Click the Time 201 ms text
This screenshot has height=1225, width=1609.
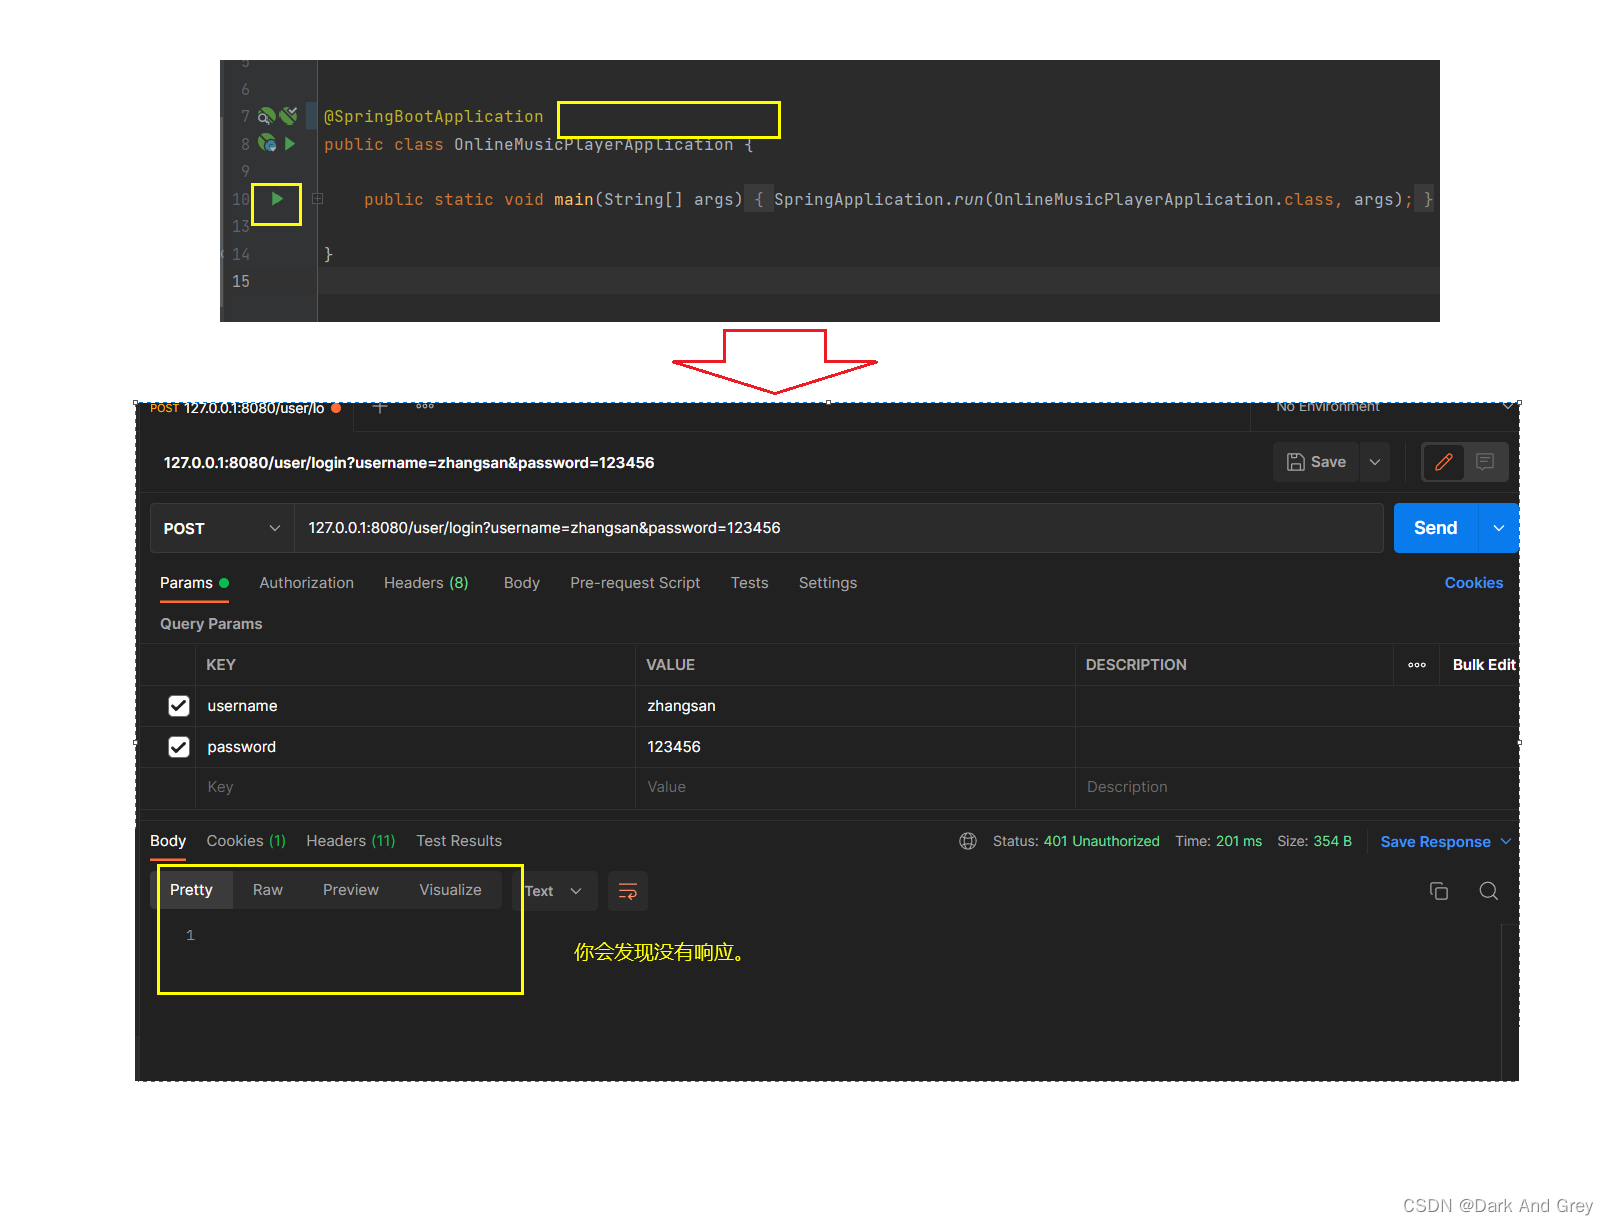click(x=1218, y=841)
